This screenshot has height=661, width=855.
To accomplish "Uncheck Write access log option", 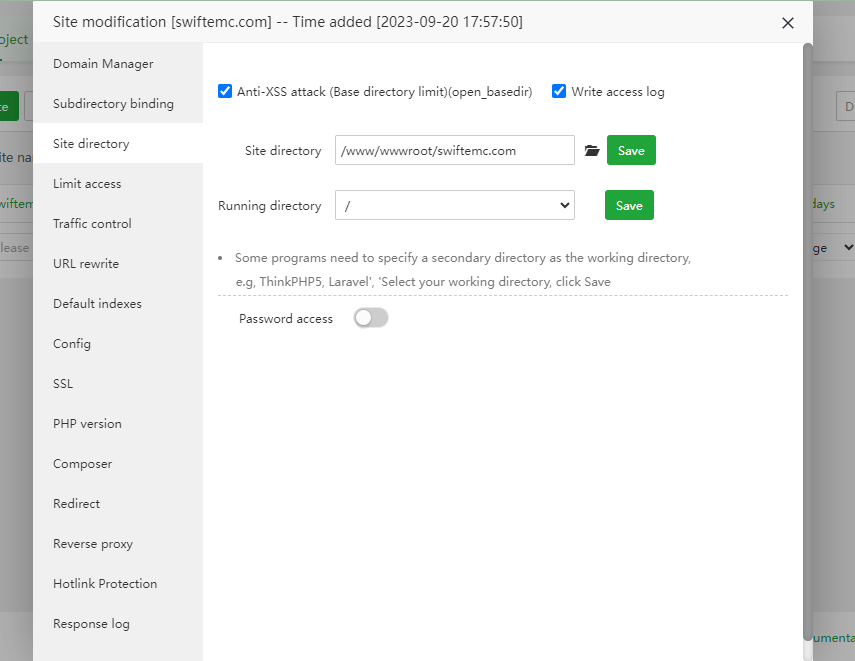I will (559, 92).
